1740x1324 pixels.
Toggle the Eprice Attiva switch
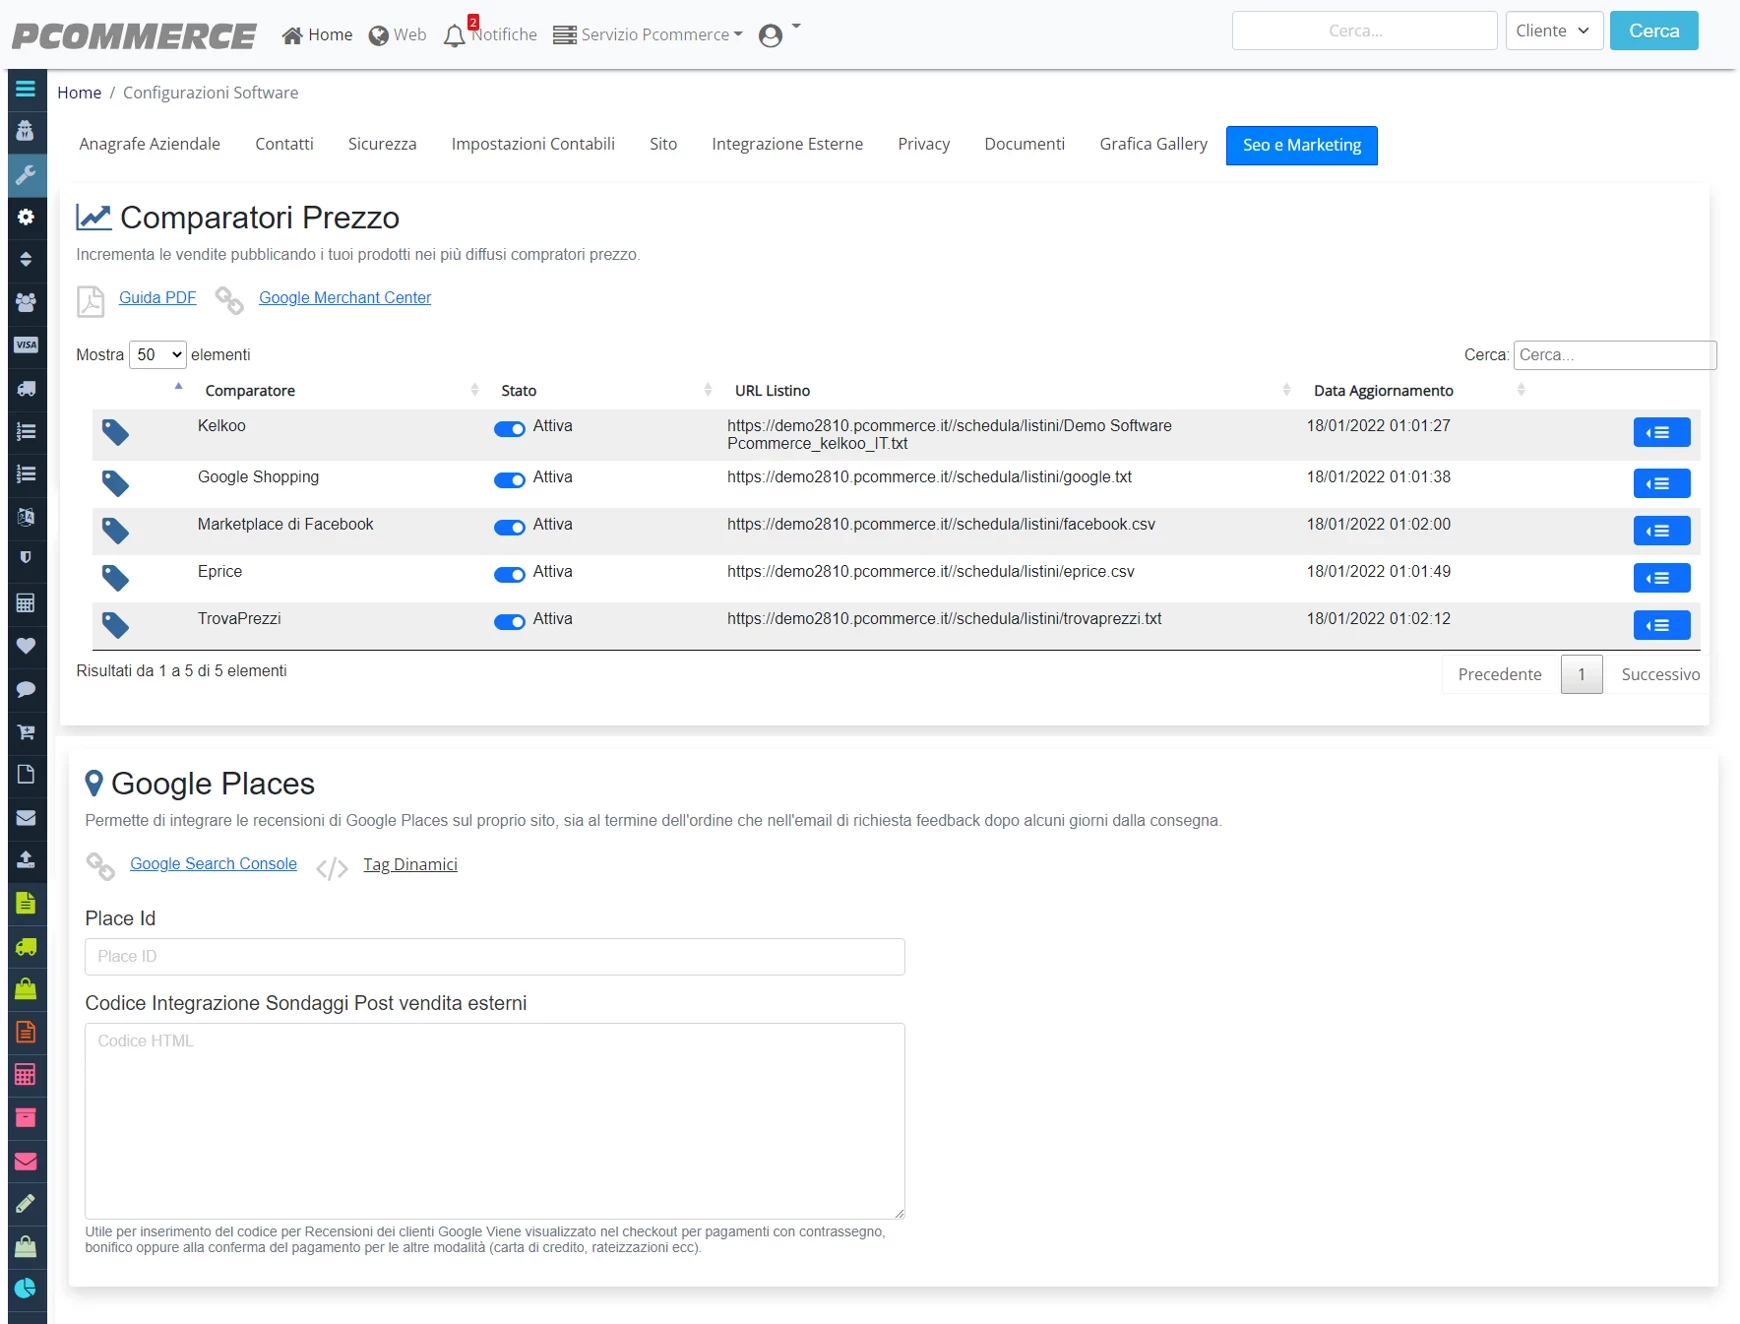[x=509, y=574]
